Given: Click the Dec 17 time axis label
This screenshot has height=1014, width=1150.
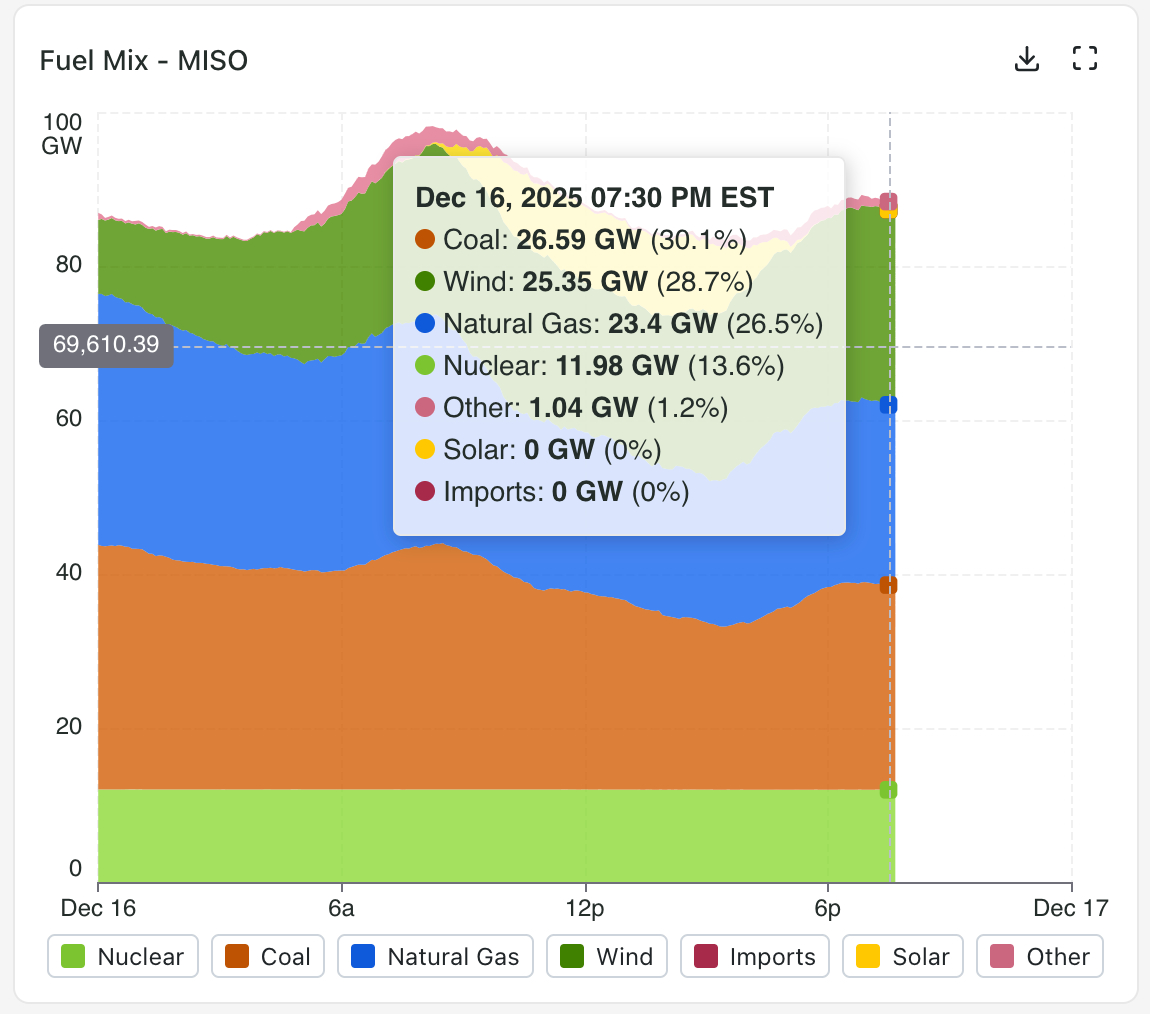Looking at the screenshot, I should coord(1071,908).
